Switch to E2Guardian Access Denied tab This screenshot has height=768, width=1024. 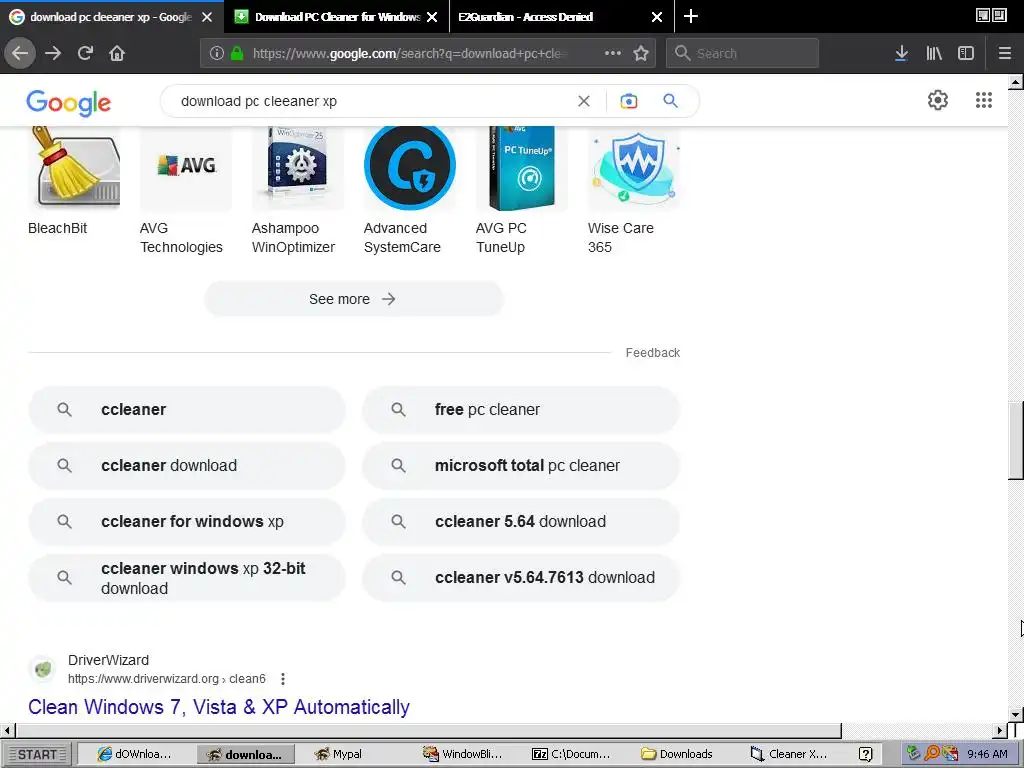coord(526,17)
